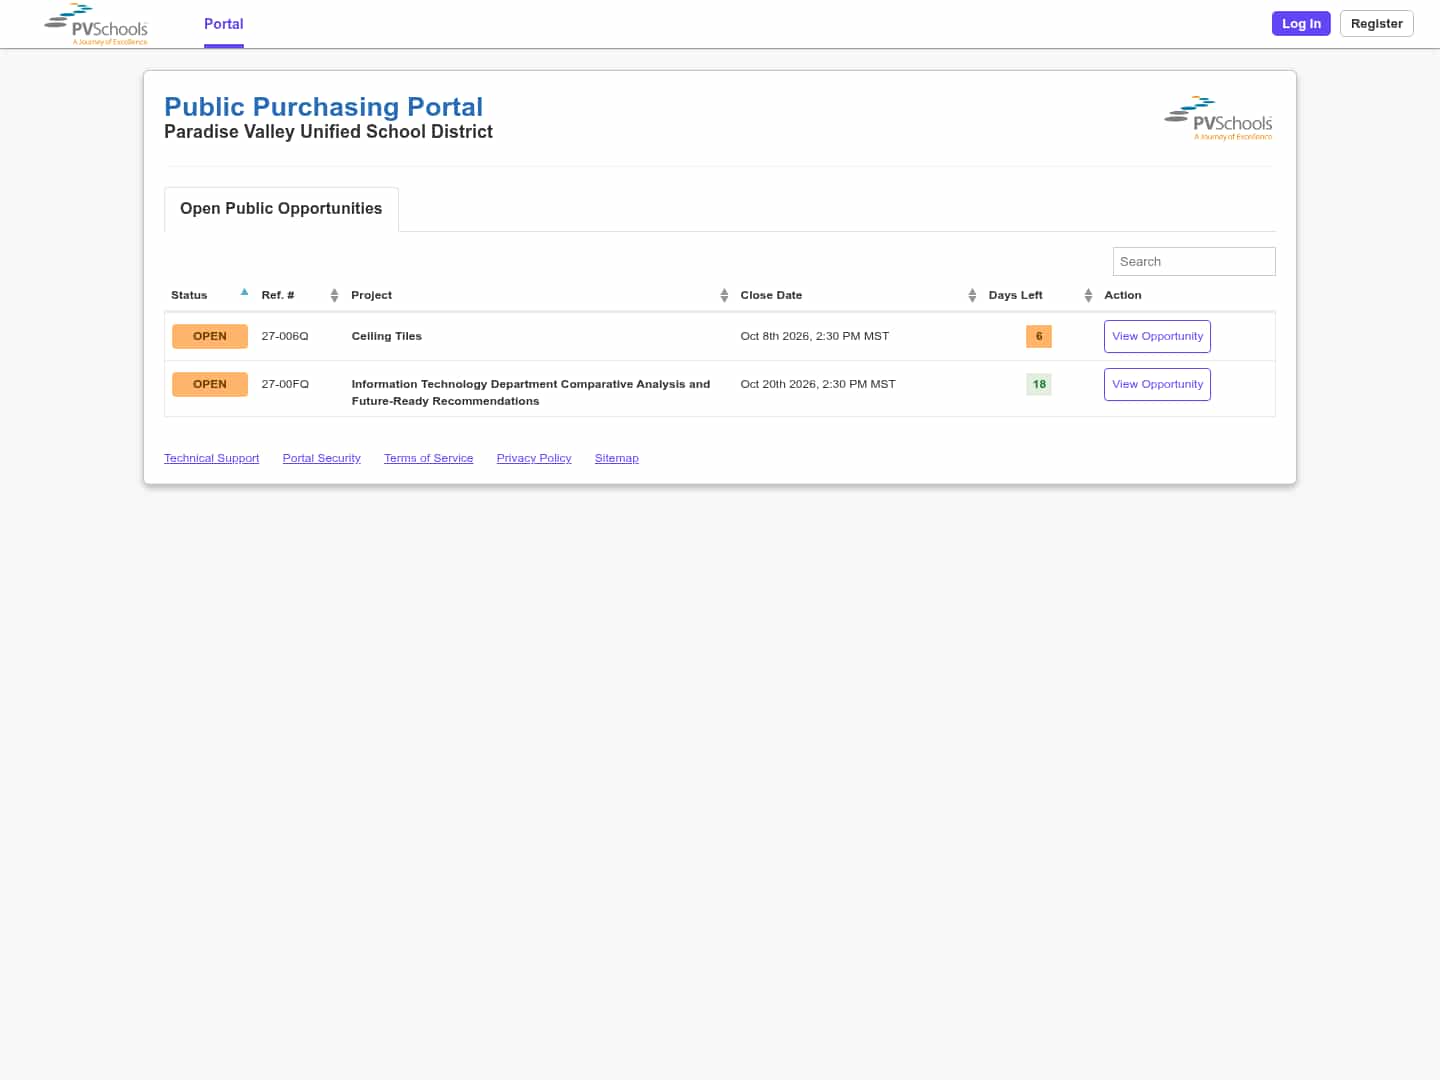The image size is (1440, 1080).
Task: Click the OPEN status badge for 27-006Q
Action: [210, 336]
